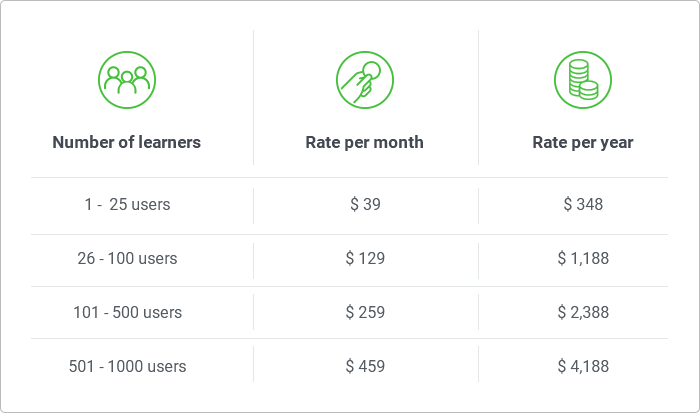The width and height of the screenshot is (700, 413).
Task: Click the word year in the header
Action: pos(616,143)
